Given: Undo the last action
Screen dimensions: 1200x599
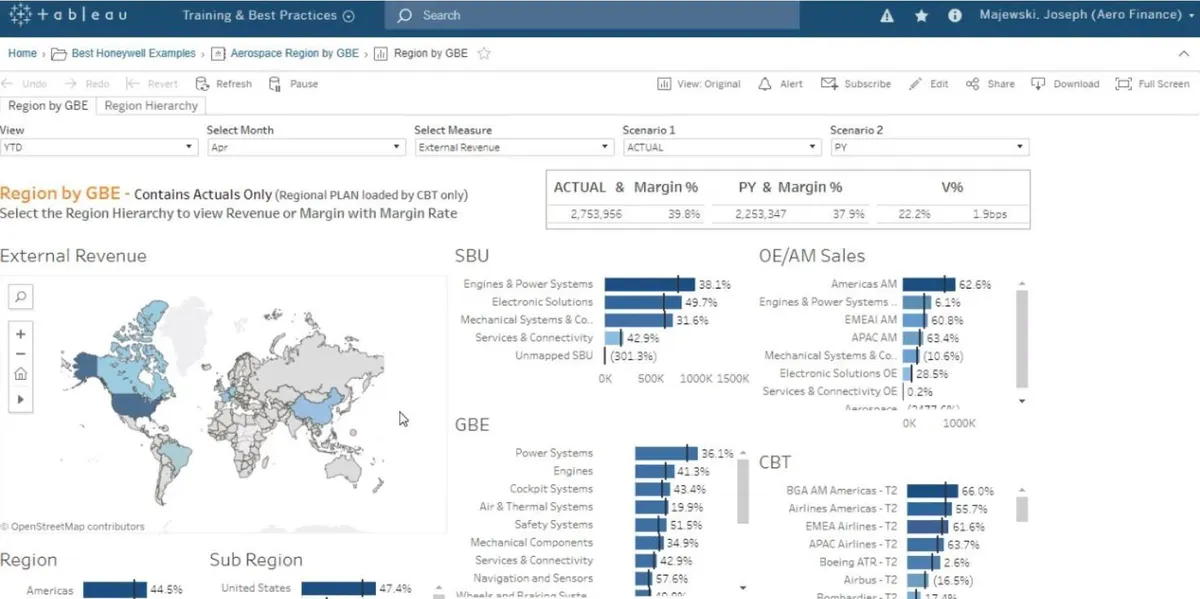Looking at the screenshot, I should click(24, 84).
